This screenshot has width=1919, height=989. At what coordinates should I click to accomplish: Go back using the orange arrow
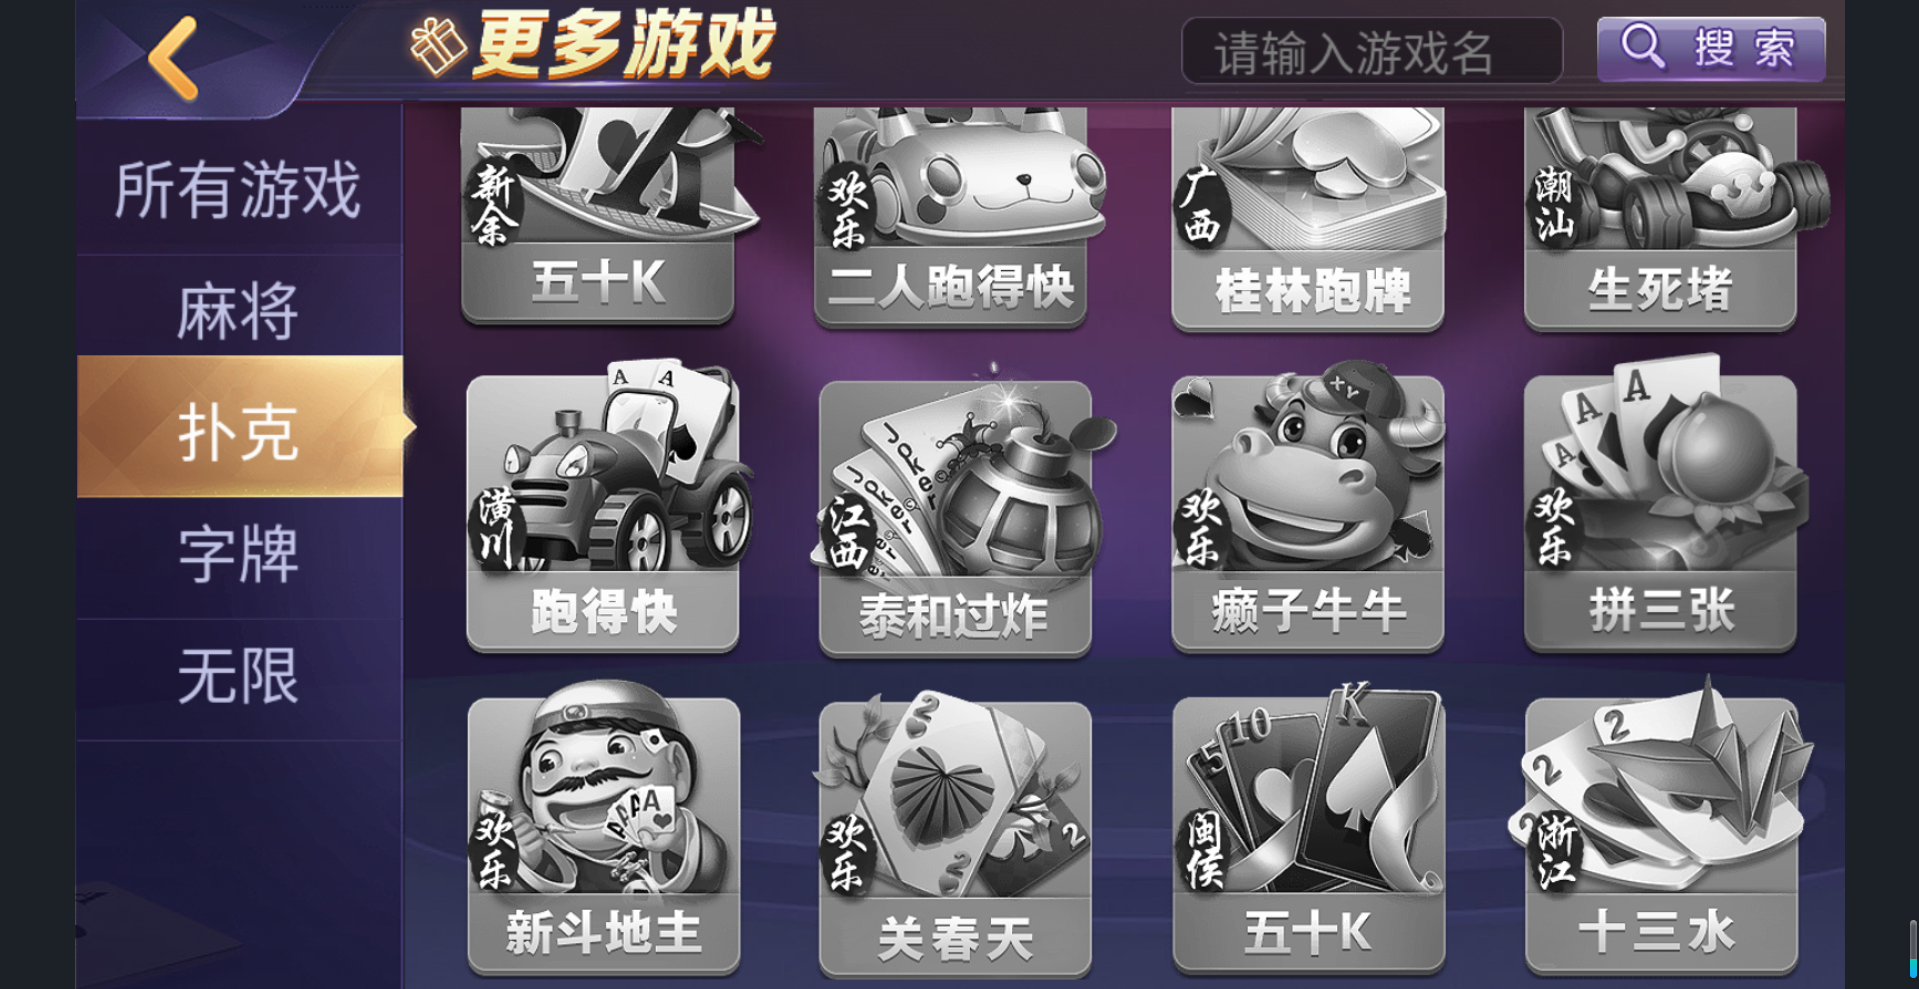174,58
